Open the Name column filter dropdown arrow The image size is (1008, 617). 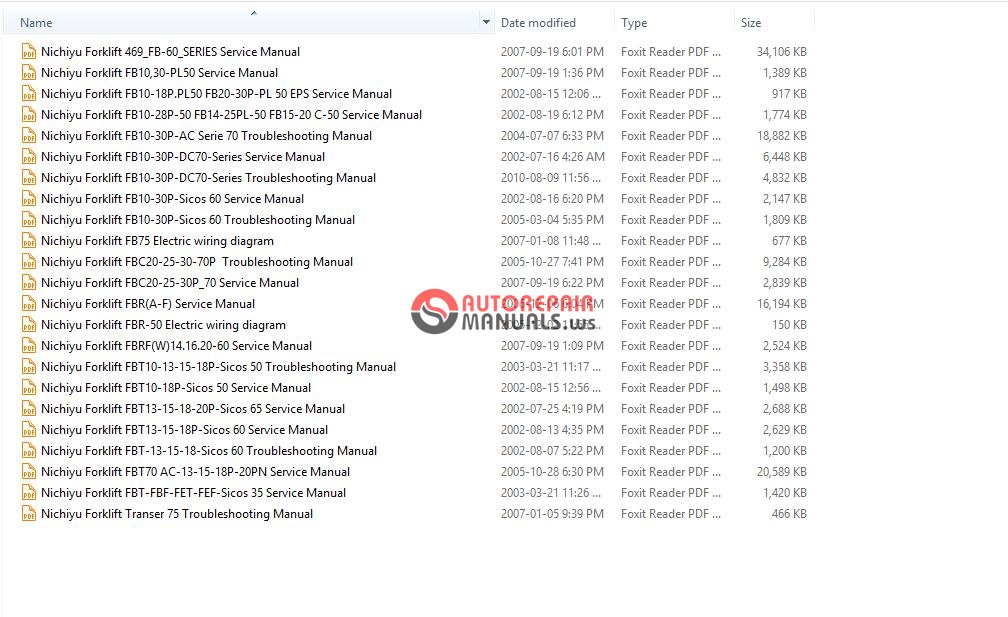coord(486,22)
